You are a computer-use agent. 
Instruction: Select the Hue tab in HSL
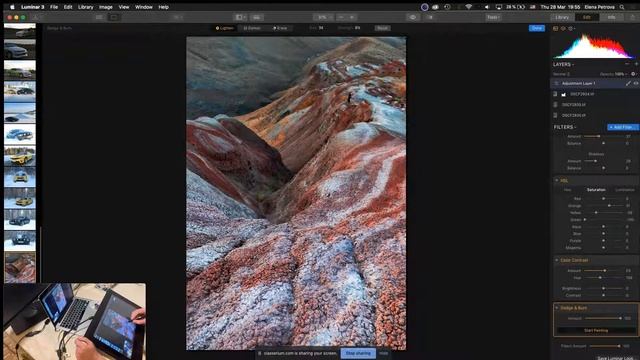(x=567, y=190)
